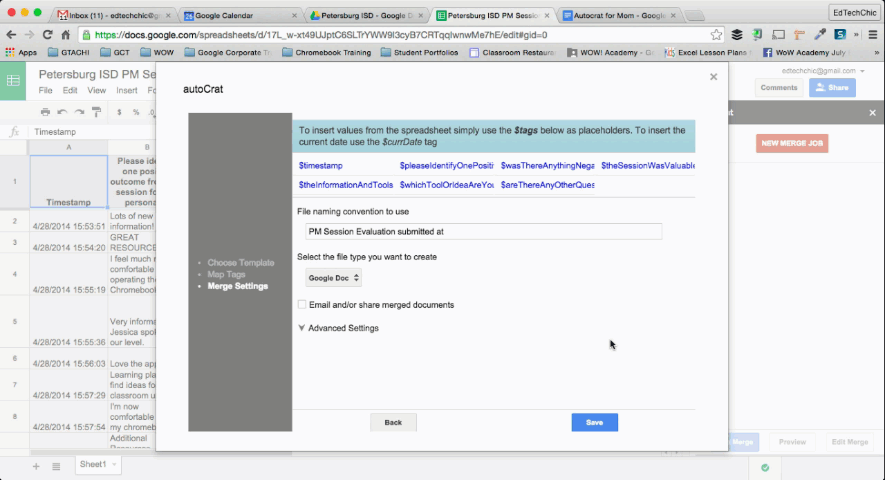Insert the $theInformationAndTools tag
Screen dimensions: 885x480
click(x=346, y=185)
